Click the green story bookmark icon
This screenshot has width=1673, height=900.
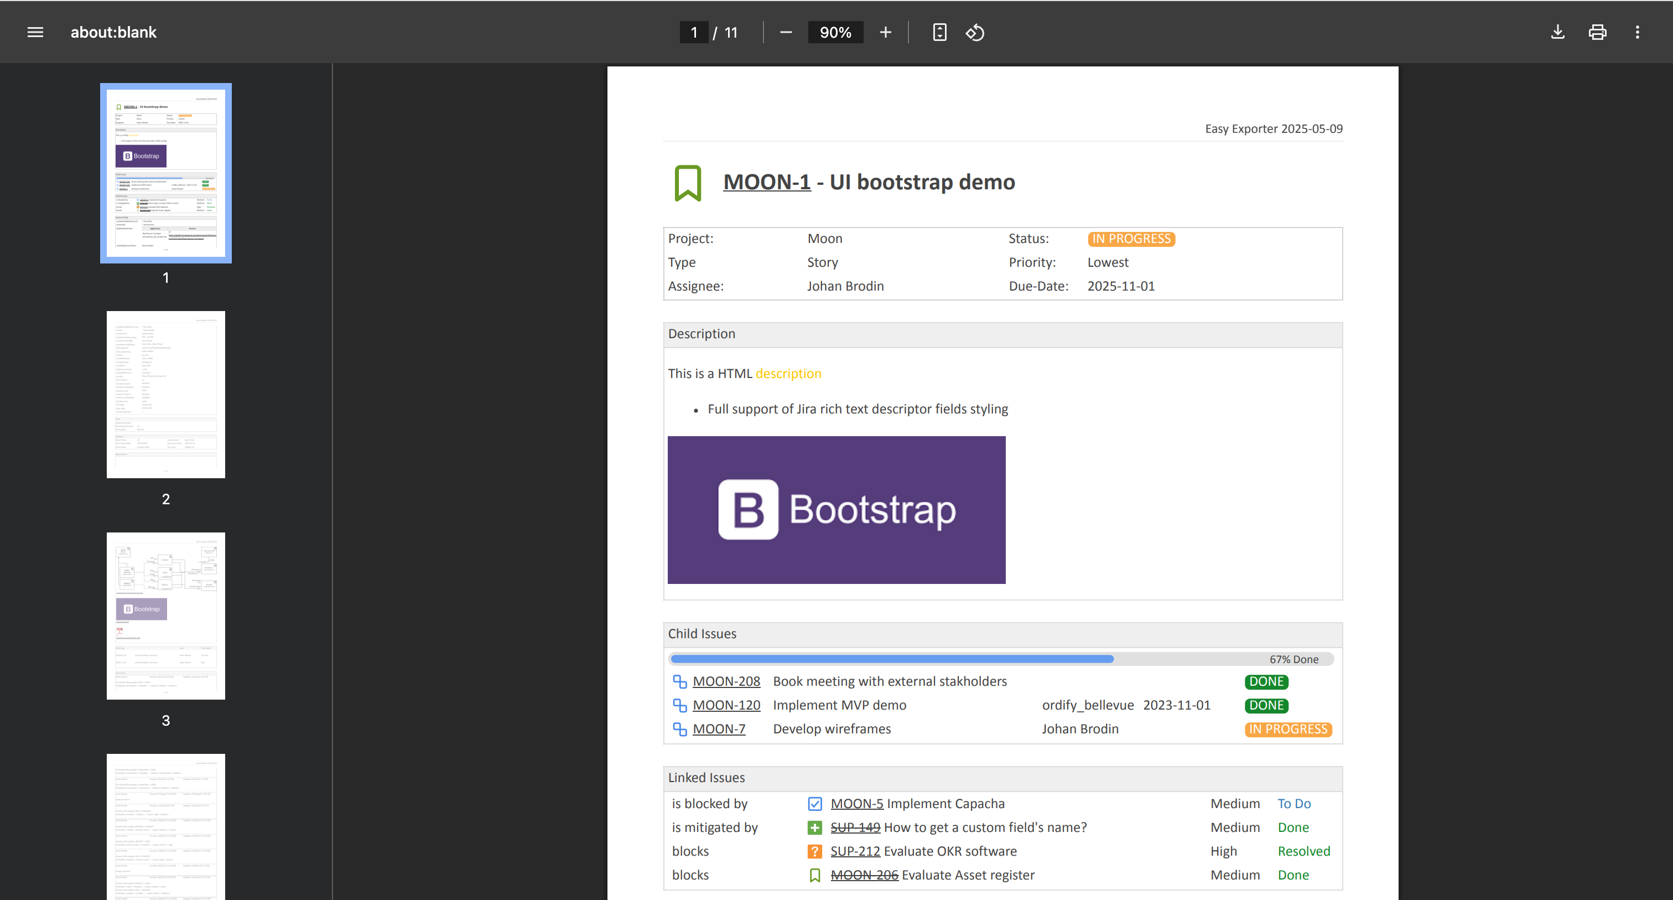[688, 183]
